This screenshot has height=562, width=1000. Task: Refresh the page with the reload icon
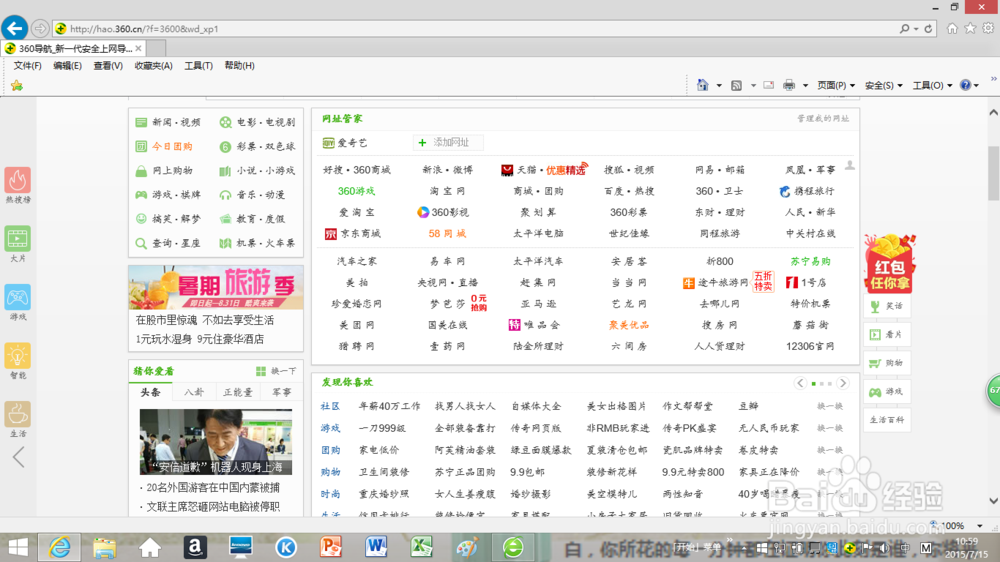929,29
